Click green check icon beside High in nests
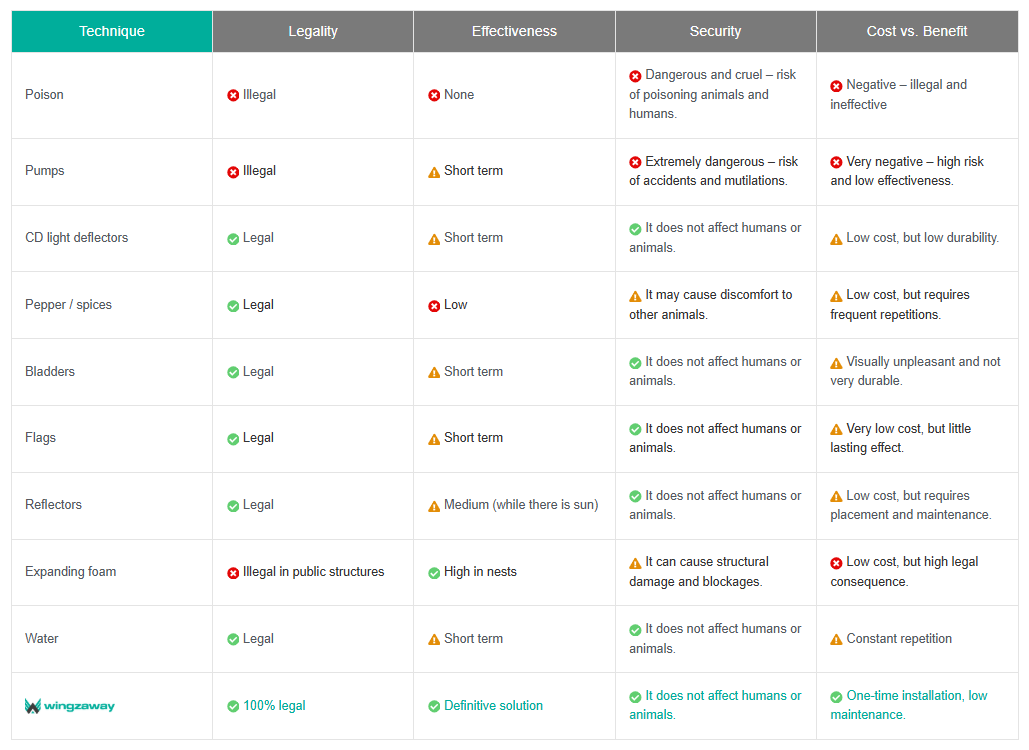1029x750 pixels. (434, 573)
